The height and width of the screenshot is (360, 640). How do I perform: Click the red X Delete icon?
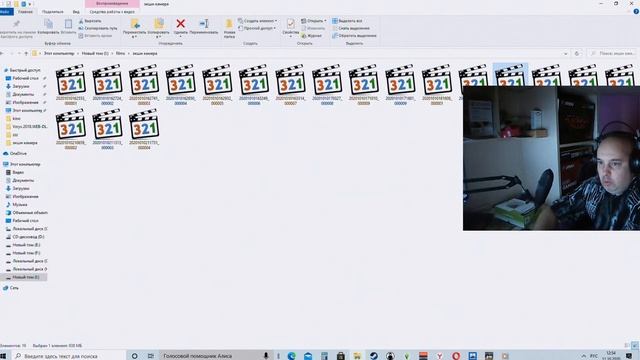click(x=180, y=24)
